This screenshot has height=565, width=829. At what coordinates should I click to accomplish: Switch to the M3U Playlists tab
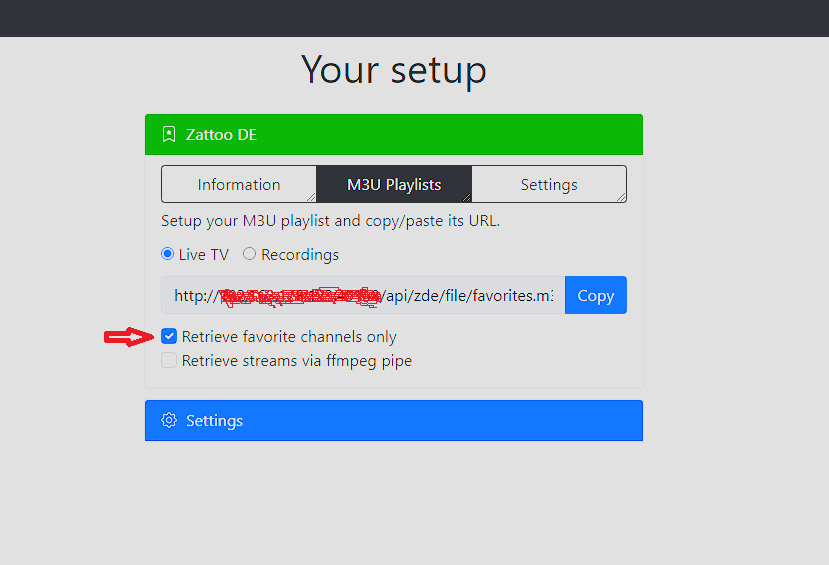[394, 184]
